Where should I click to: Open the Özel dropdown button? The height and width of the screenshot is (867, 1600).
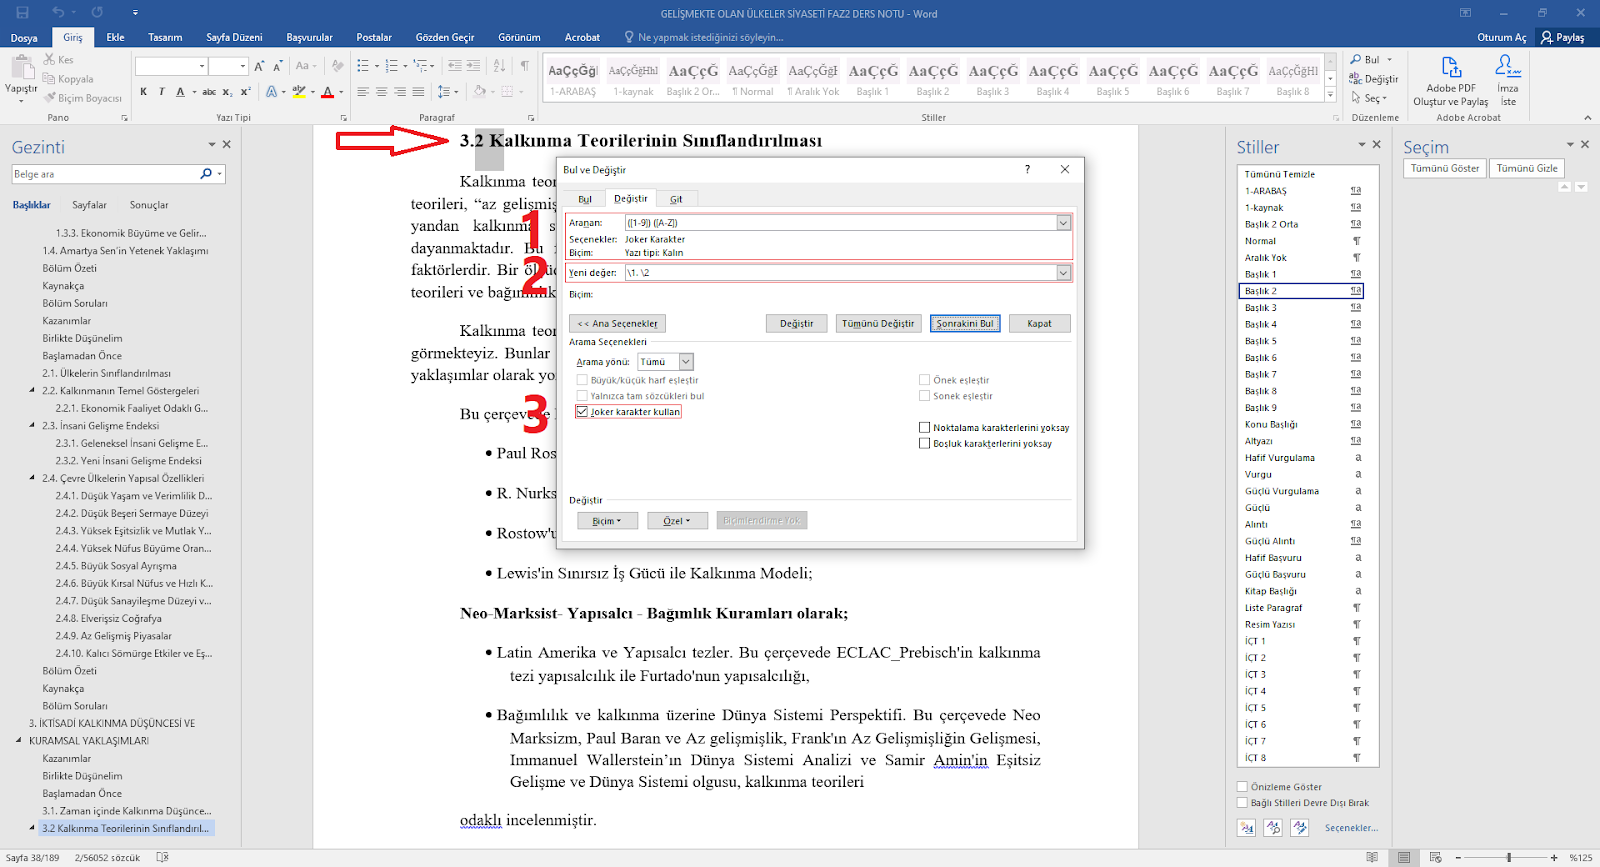click(x=677, y=521)
